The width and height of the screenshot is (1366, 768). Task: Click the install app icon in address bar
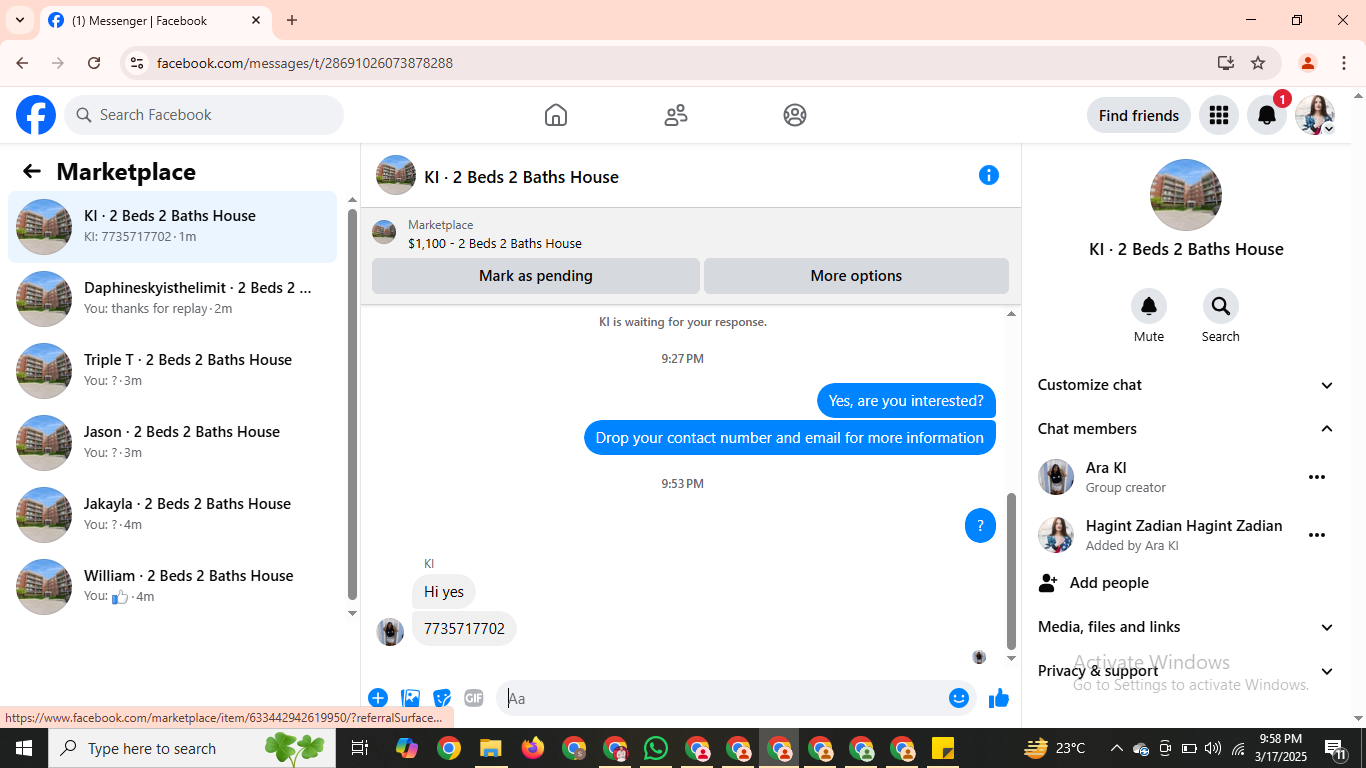click(1226, 63)
